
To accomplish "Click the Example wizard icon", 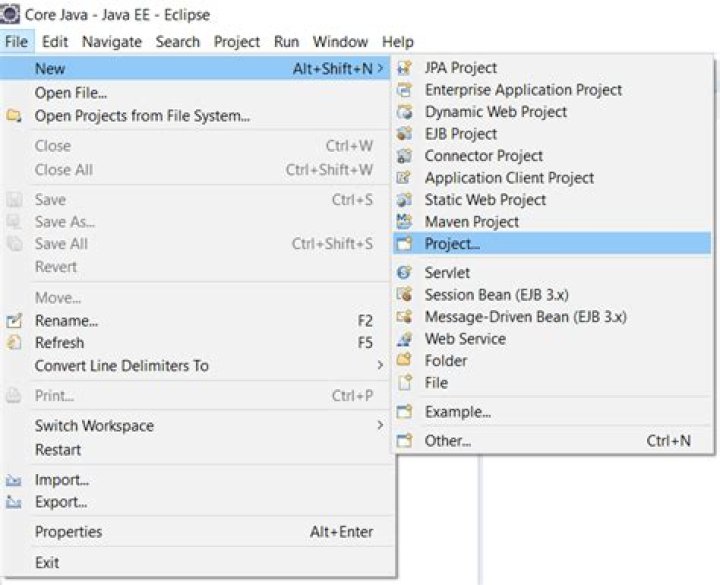I will 405,412.
